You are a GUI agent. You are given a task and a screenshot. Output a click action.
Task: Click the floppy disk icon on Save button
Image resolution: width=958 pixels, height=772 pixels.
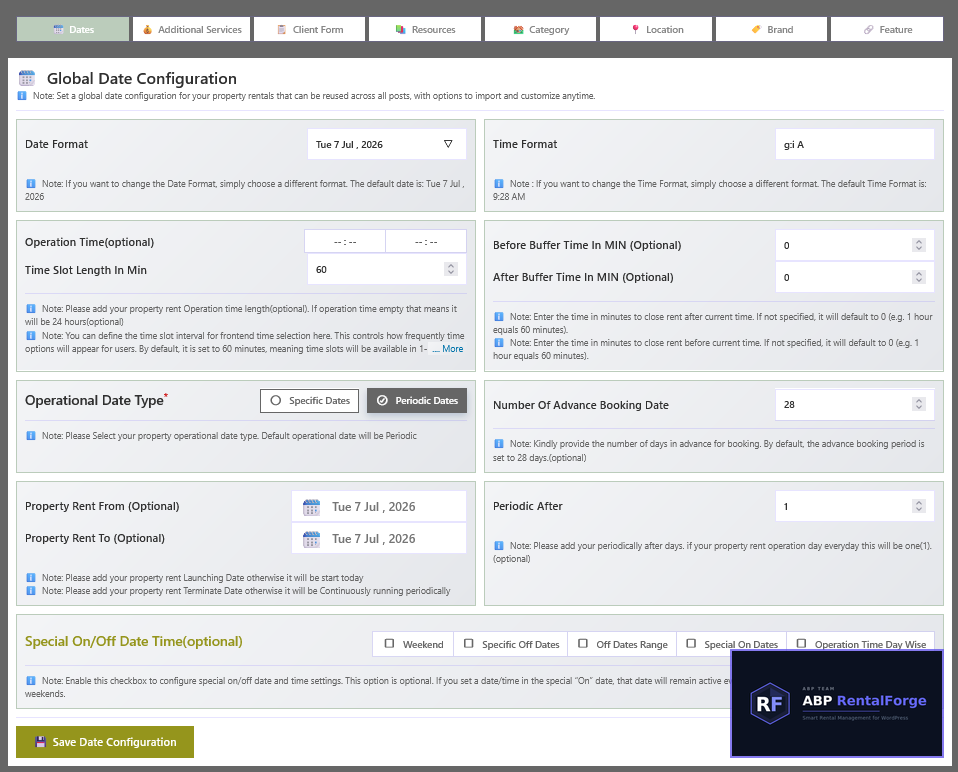pos(40,742)
